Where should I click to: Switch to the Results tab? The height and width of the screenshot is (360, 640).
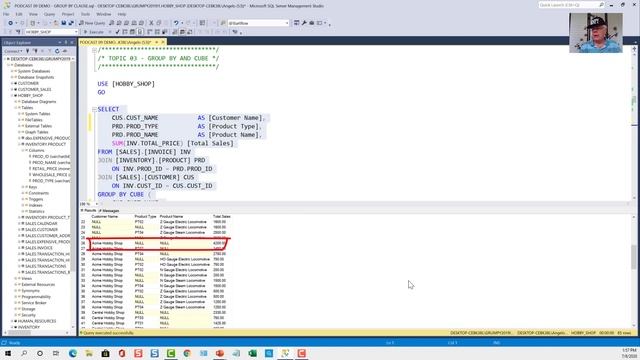tap(89, 211)
